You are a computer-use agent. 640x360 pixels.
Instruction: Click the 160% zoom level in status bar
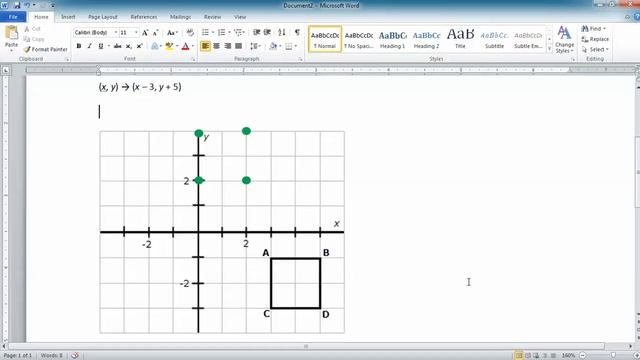[568, 356]
